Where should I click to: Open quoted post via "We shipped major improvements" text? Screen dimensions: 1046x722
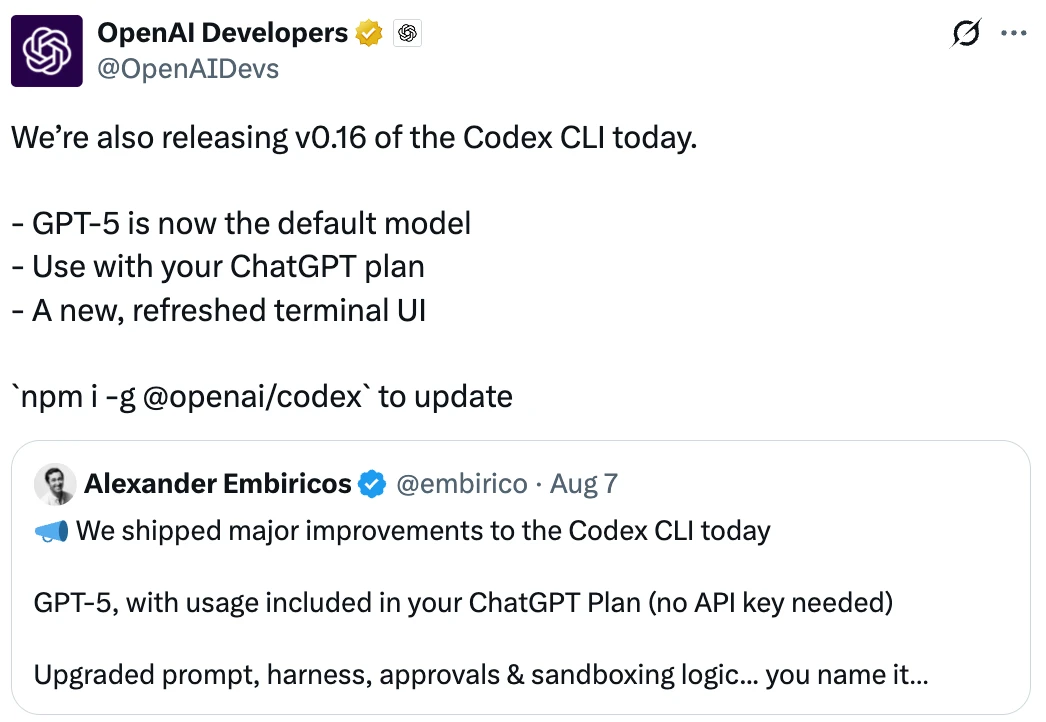point(422,530)
